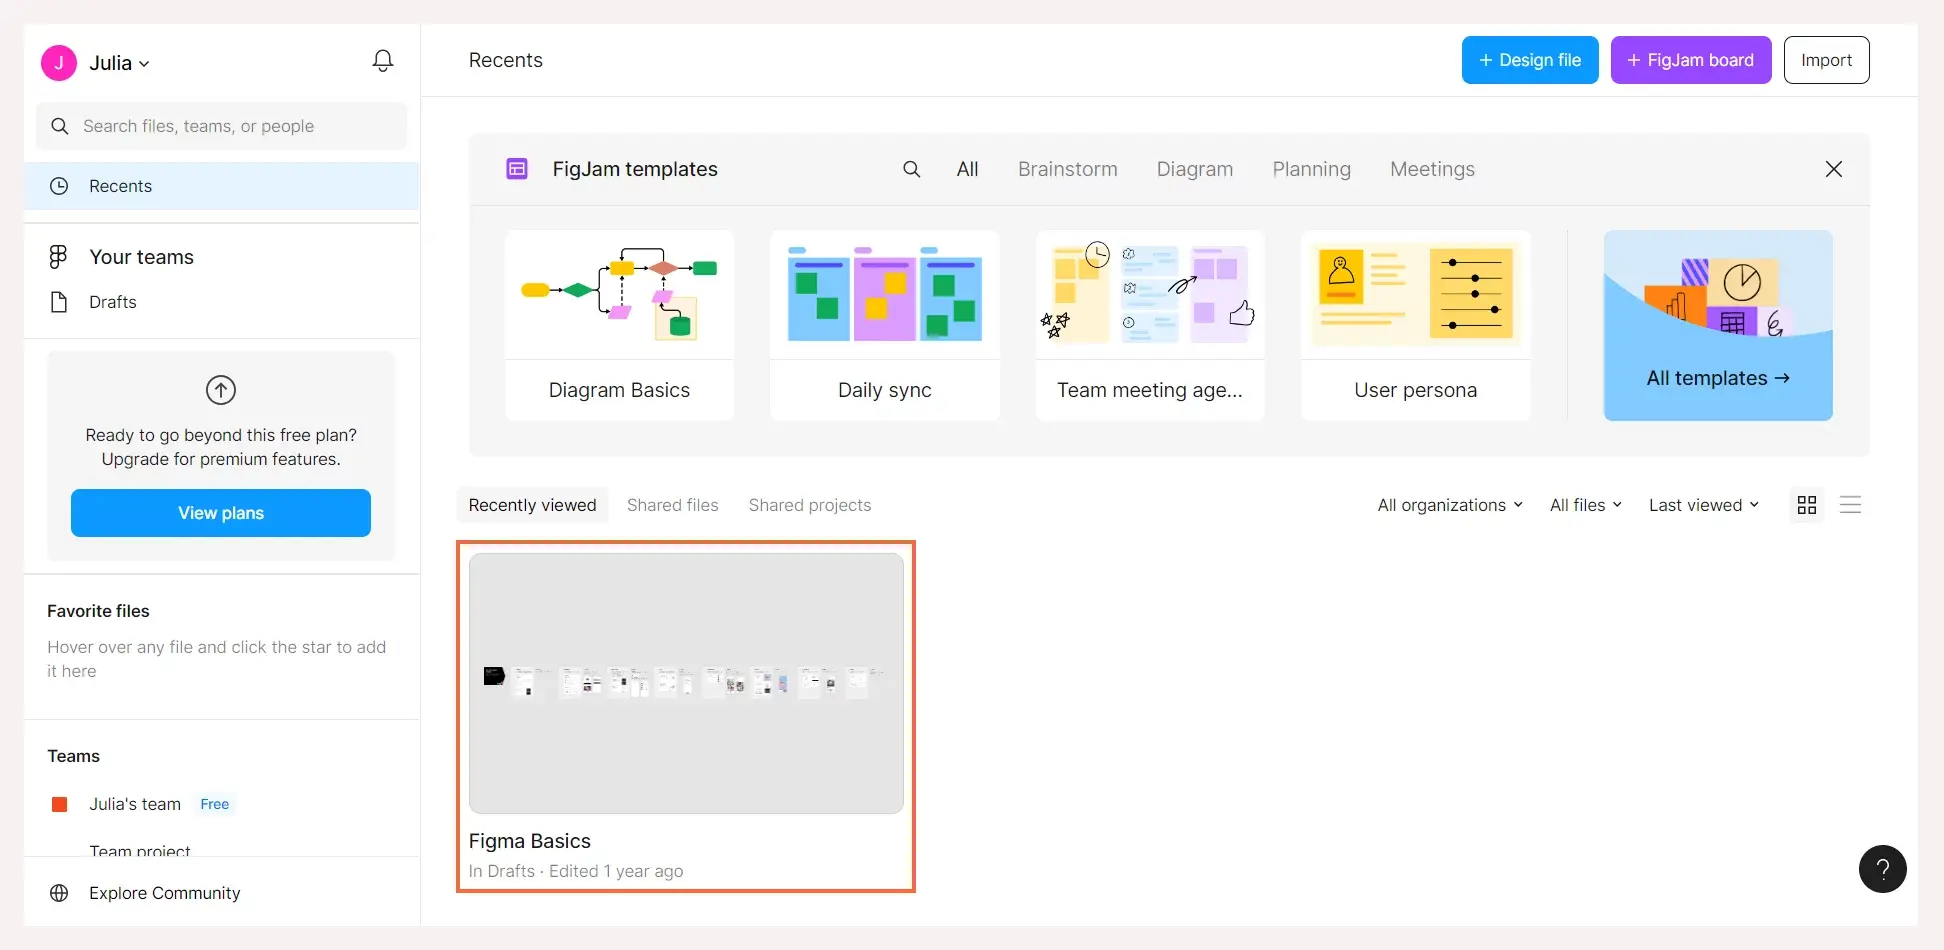Open the User persona template
This screenshot has height=950, width=1944.
point(1416,325)
